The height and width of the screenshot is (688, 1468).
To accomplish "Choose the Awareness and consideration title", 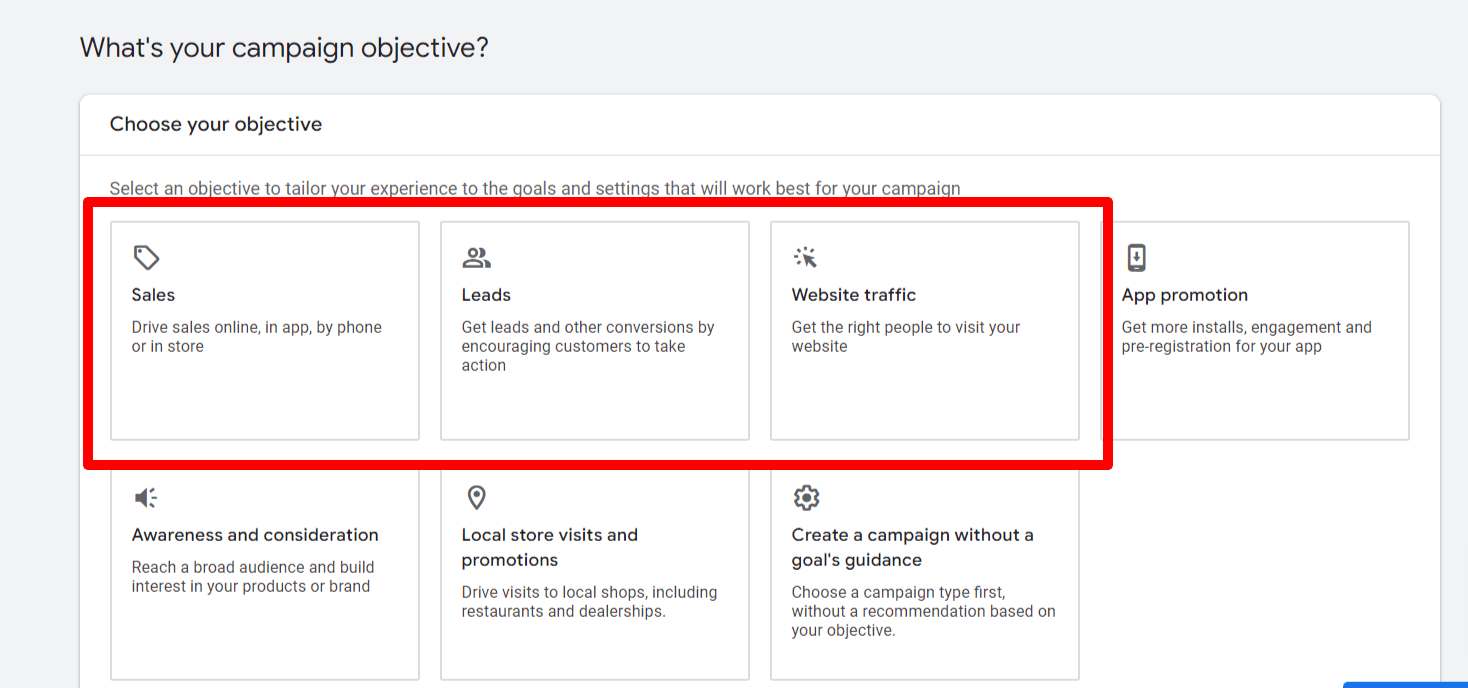I will click(x=255, y=535).
